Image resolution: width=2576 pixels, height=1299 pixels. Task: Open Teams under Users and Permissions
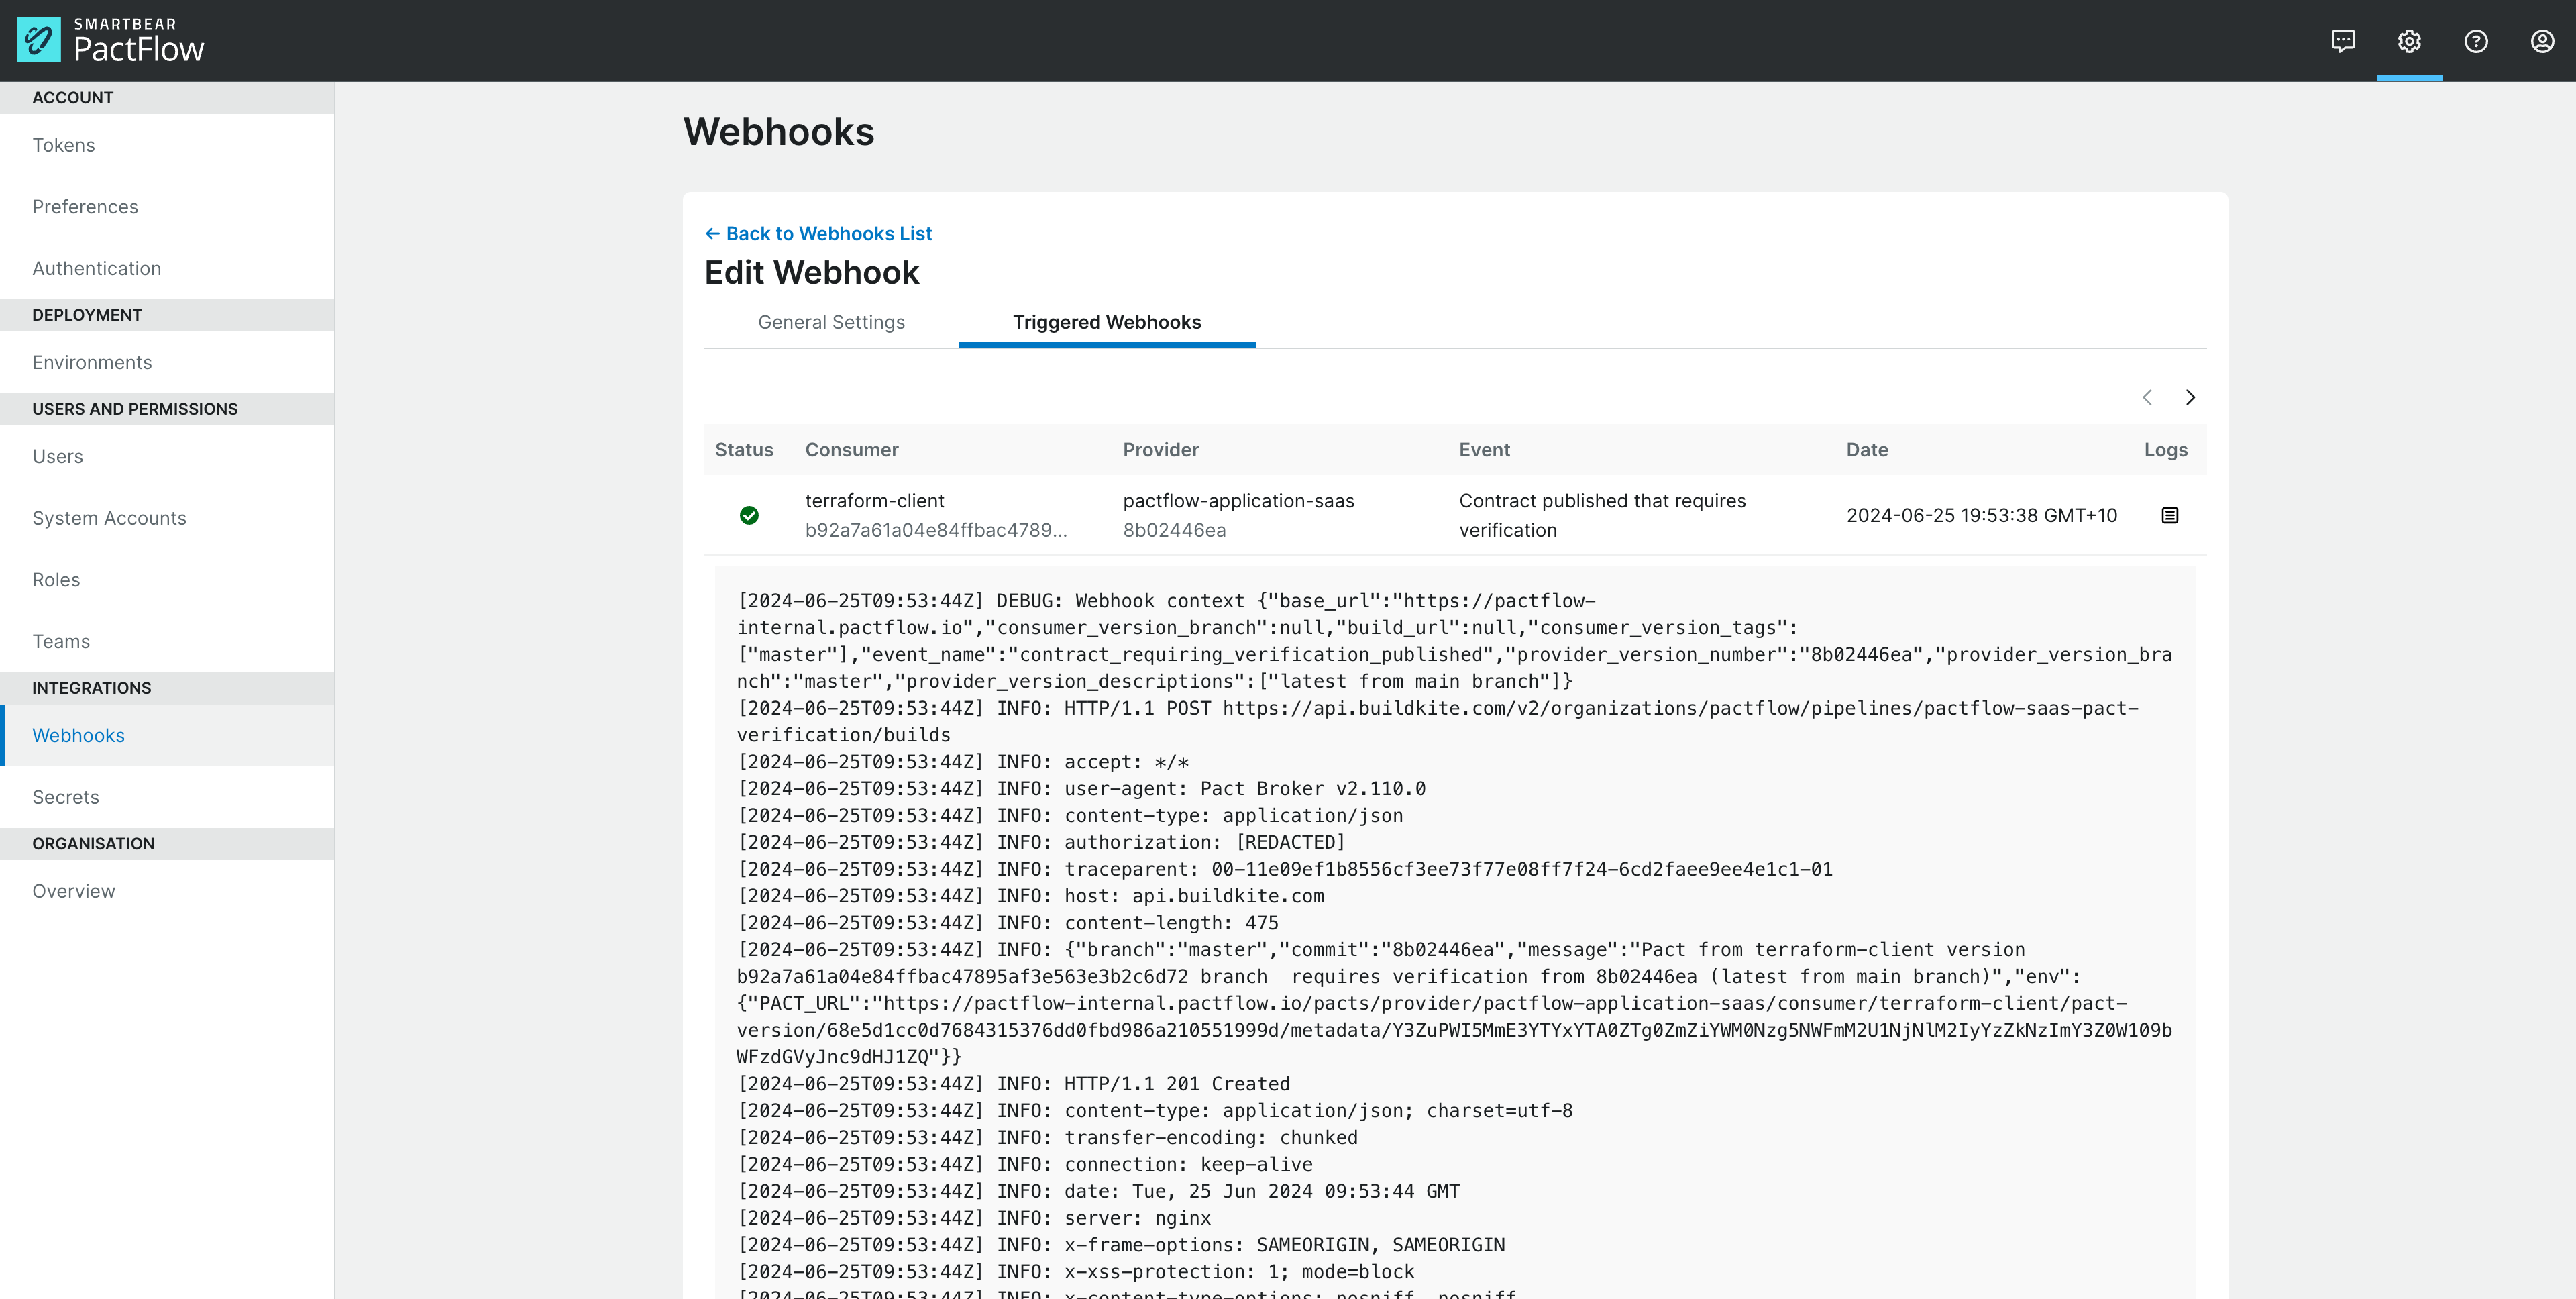click(61, 641)
